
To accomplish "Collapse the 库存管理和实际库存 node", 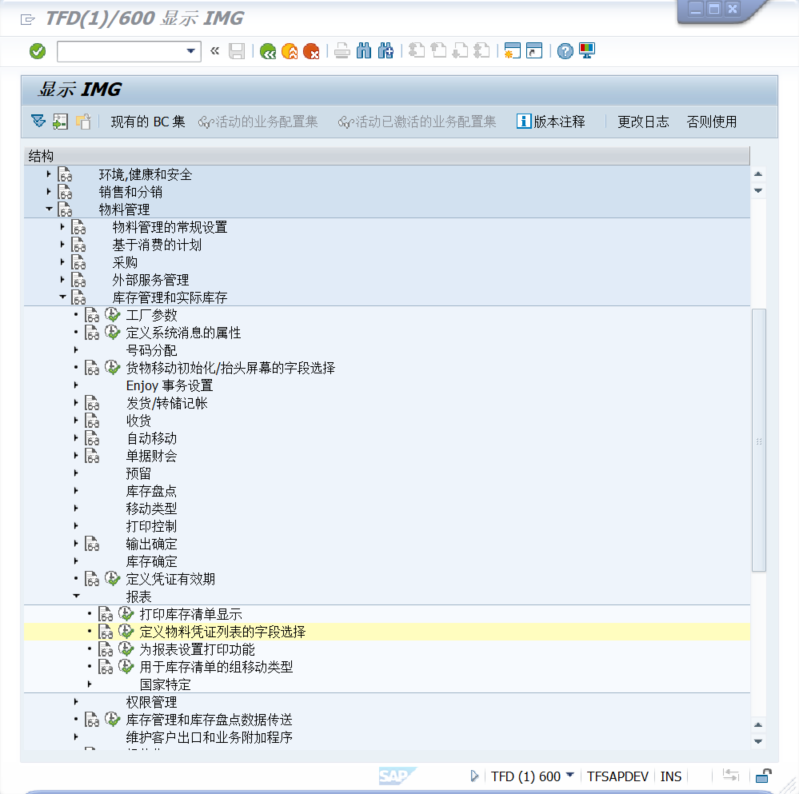I will coord(62,297).
